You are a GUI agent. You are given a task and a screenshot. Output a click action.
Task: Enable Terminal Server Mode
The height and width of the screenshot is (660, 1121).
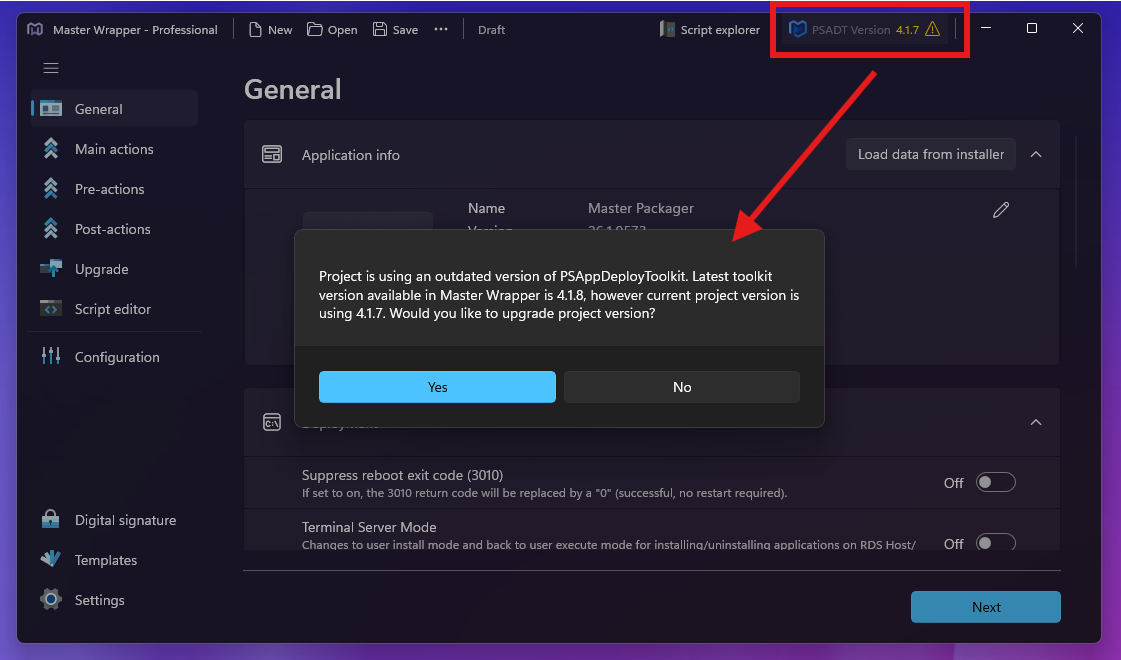[x=995, y=542]
